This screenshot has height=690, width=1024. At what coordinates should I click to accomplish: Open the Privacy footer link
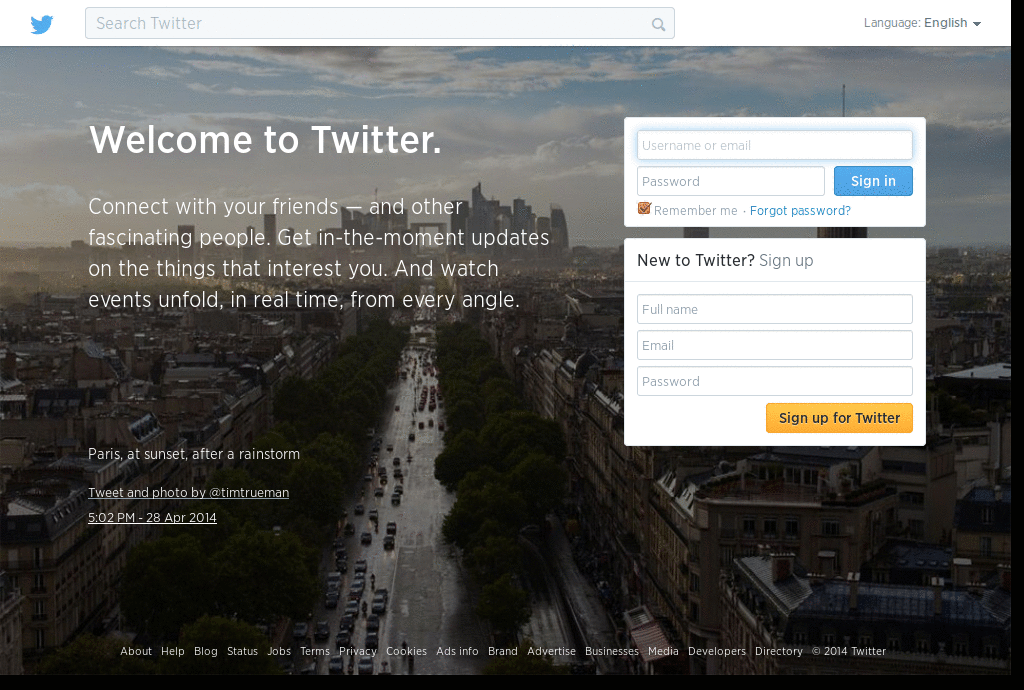tap(358, 651)
